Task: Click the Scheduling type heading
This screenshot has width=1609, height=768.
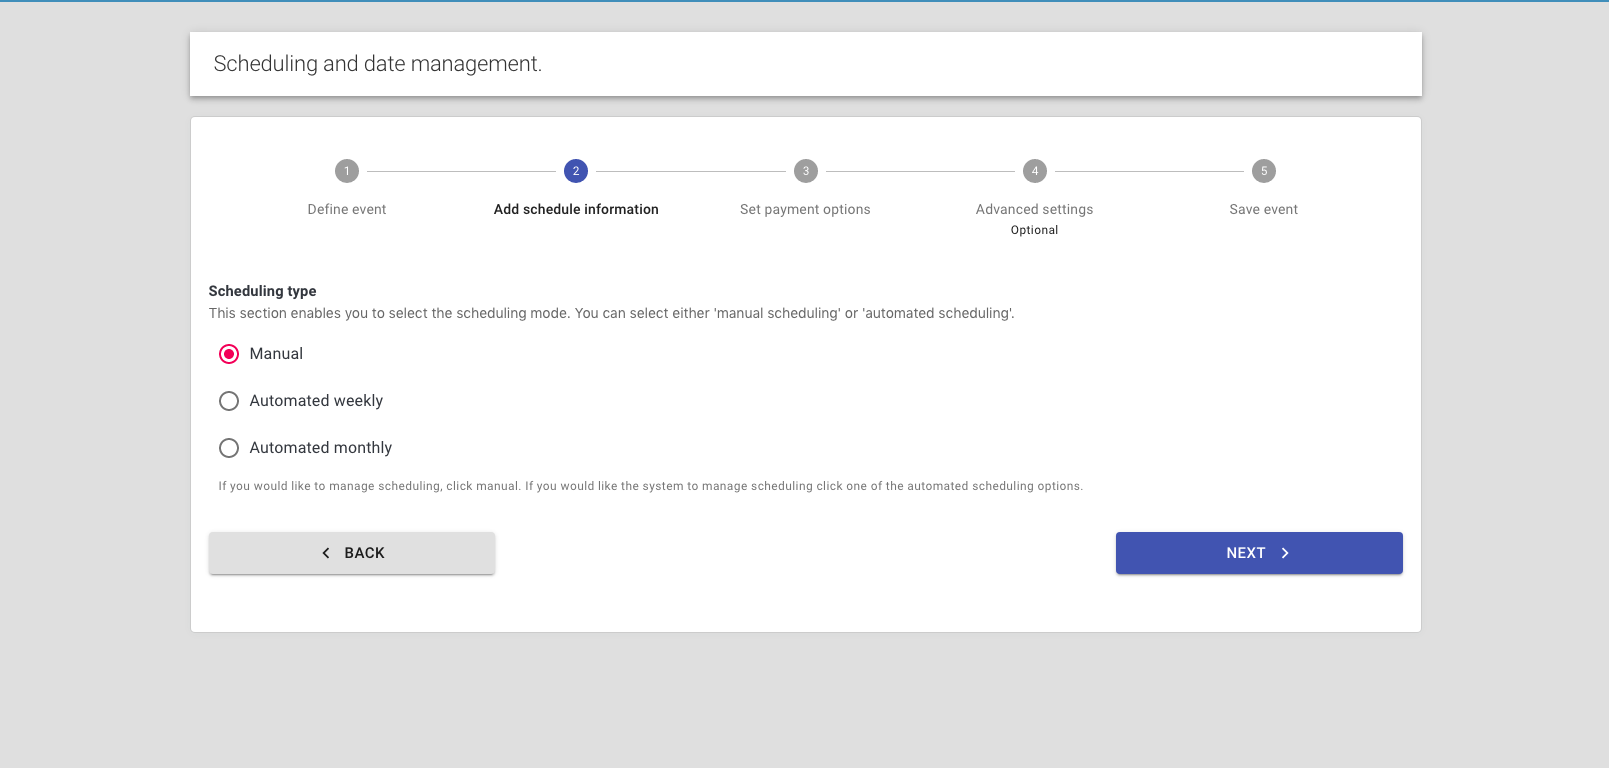Action: point(262,291)
